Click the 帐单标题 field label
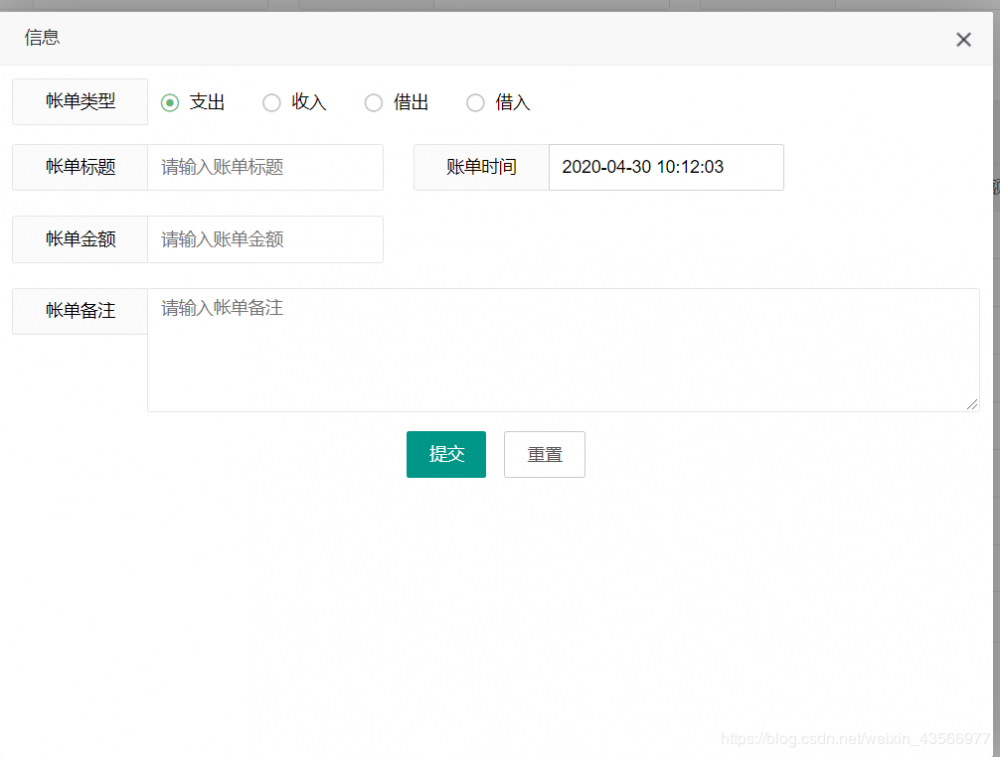This screenshot has height=757, width=1000. 79,167
